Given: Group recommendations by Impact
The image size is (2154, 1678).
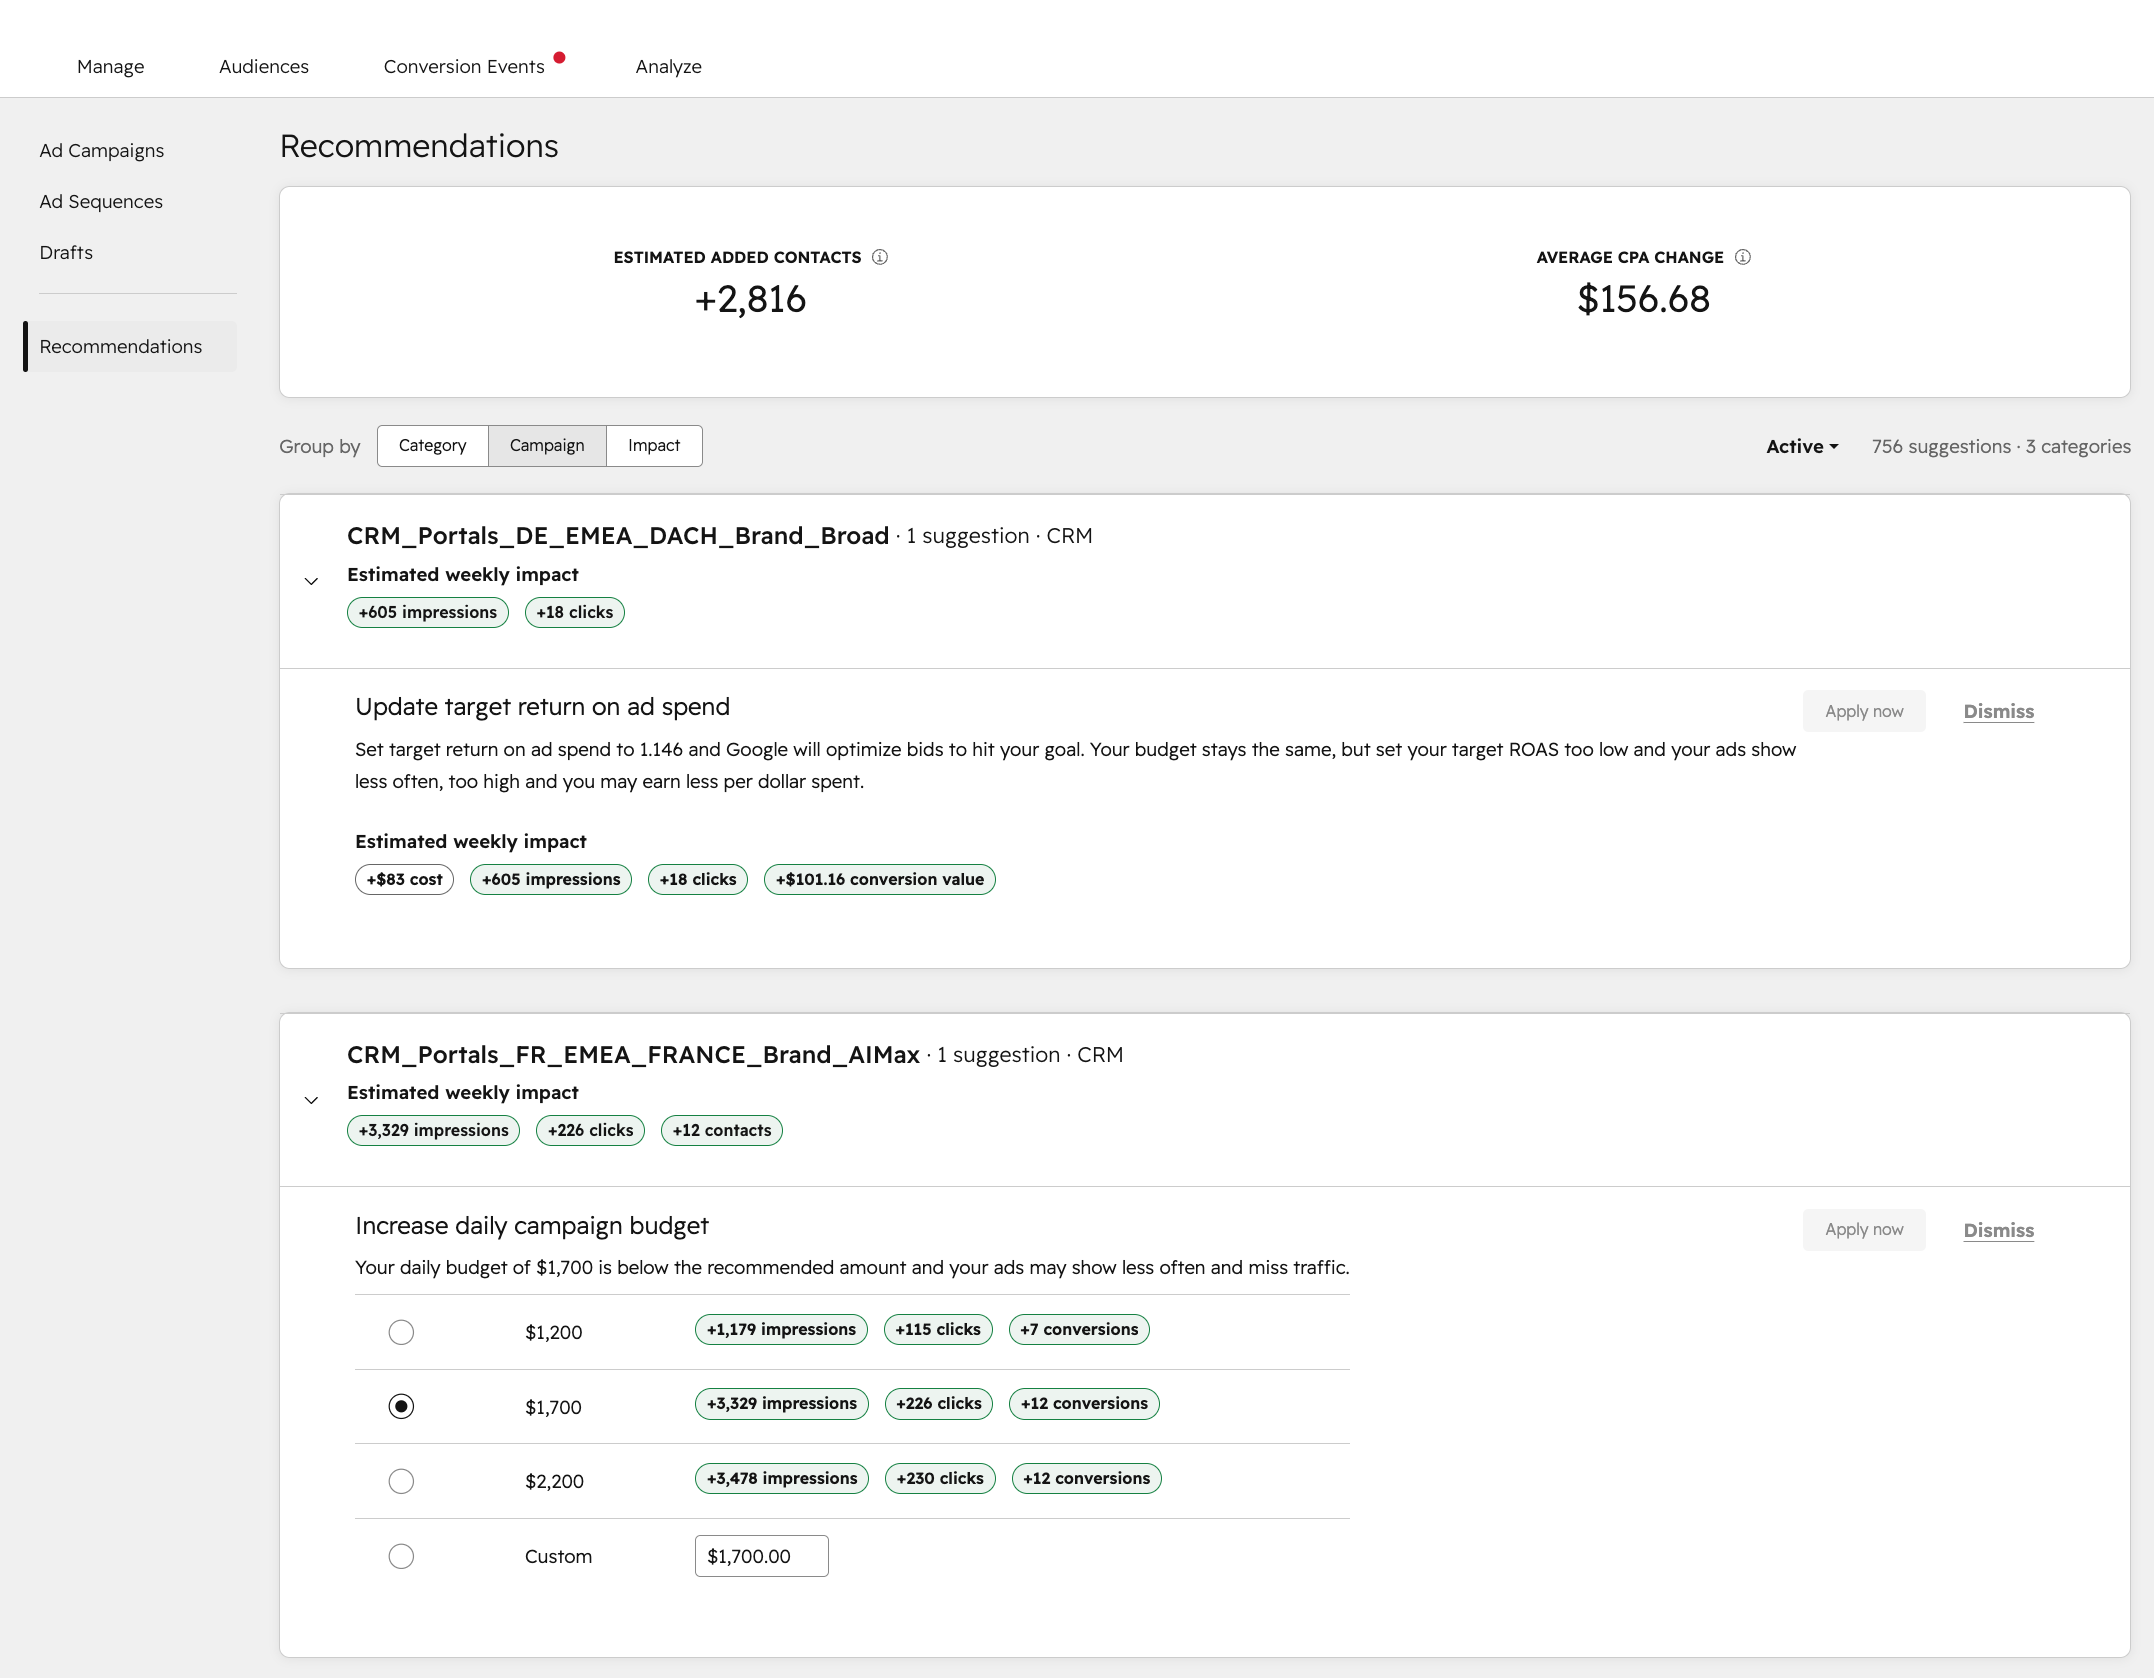Looking at the screenshot, I should [x=654, y=445].
